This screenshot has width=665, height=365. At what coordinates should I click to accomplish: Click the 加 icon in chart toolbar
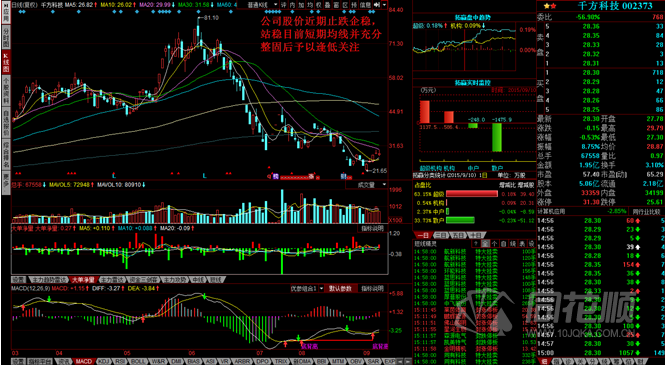pos(301,5)
